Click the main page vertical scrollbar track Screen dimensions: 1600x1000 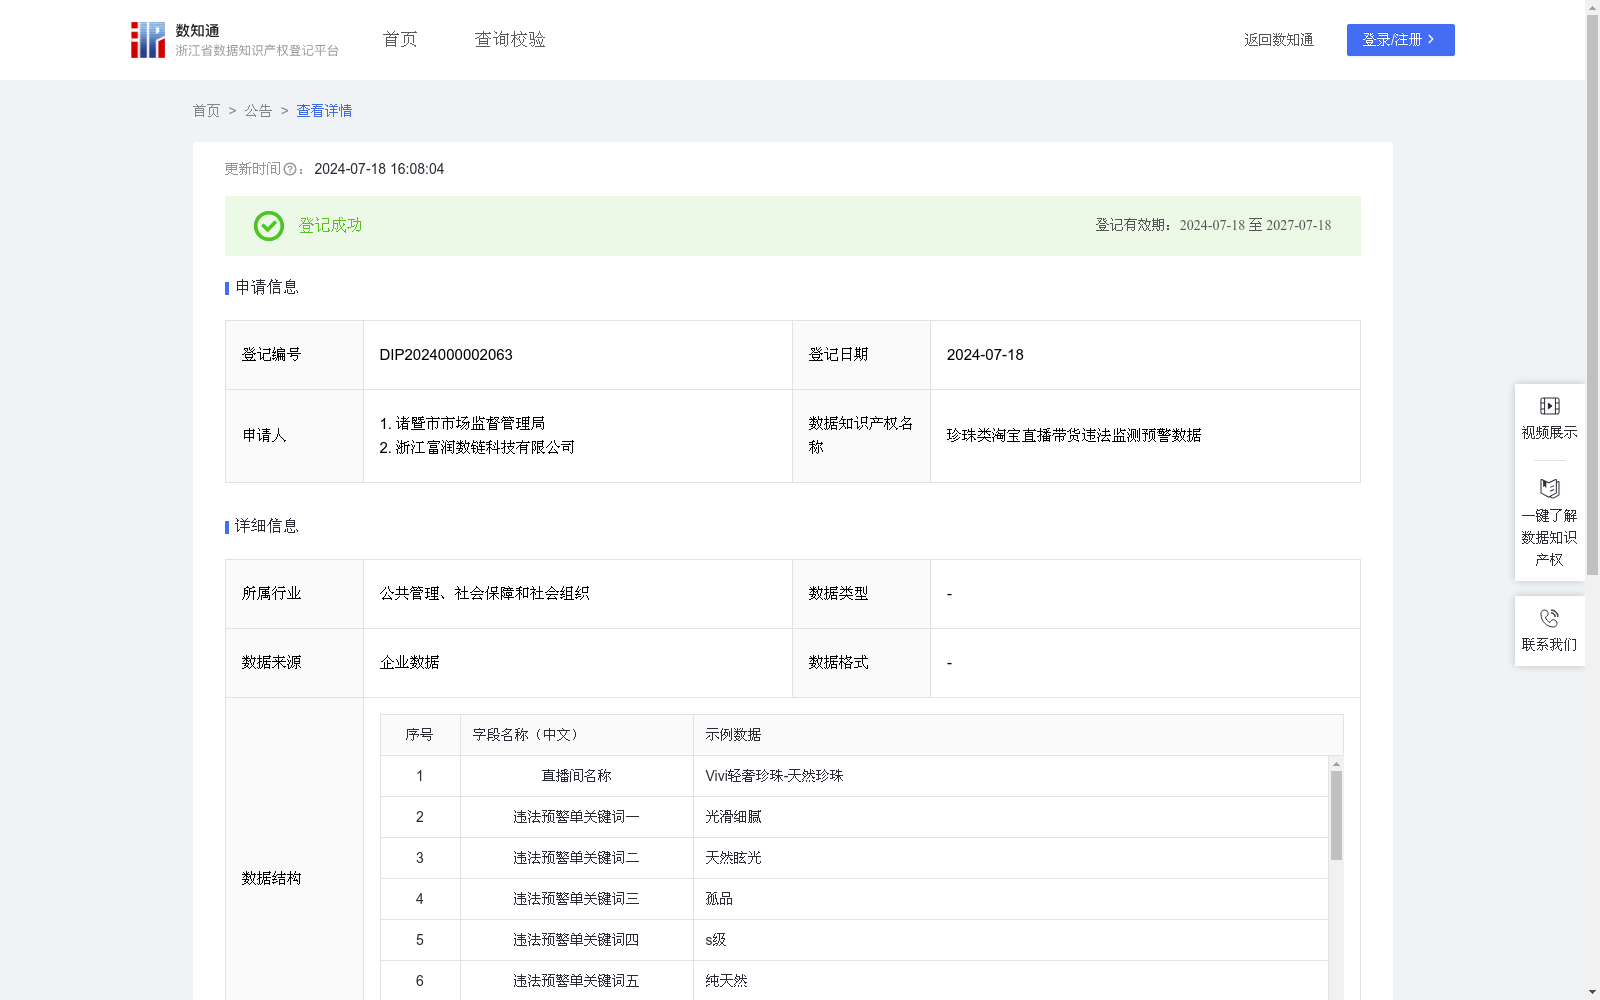[1592, 780]
